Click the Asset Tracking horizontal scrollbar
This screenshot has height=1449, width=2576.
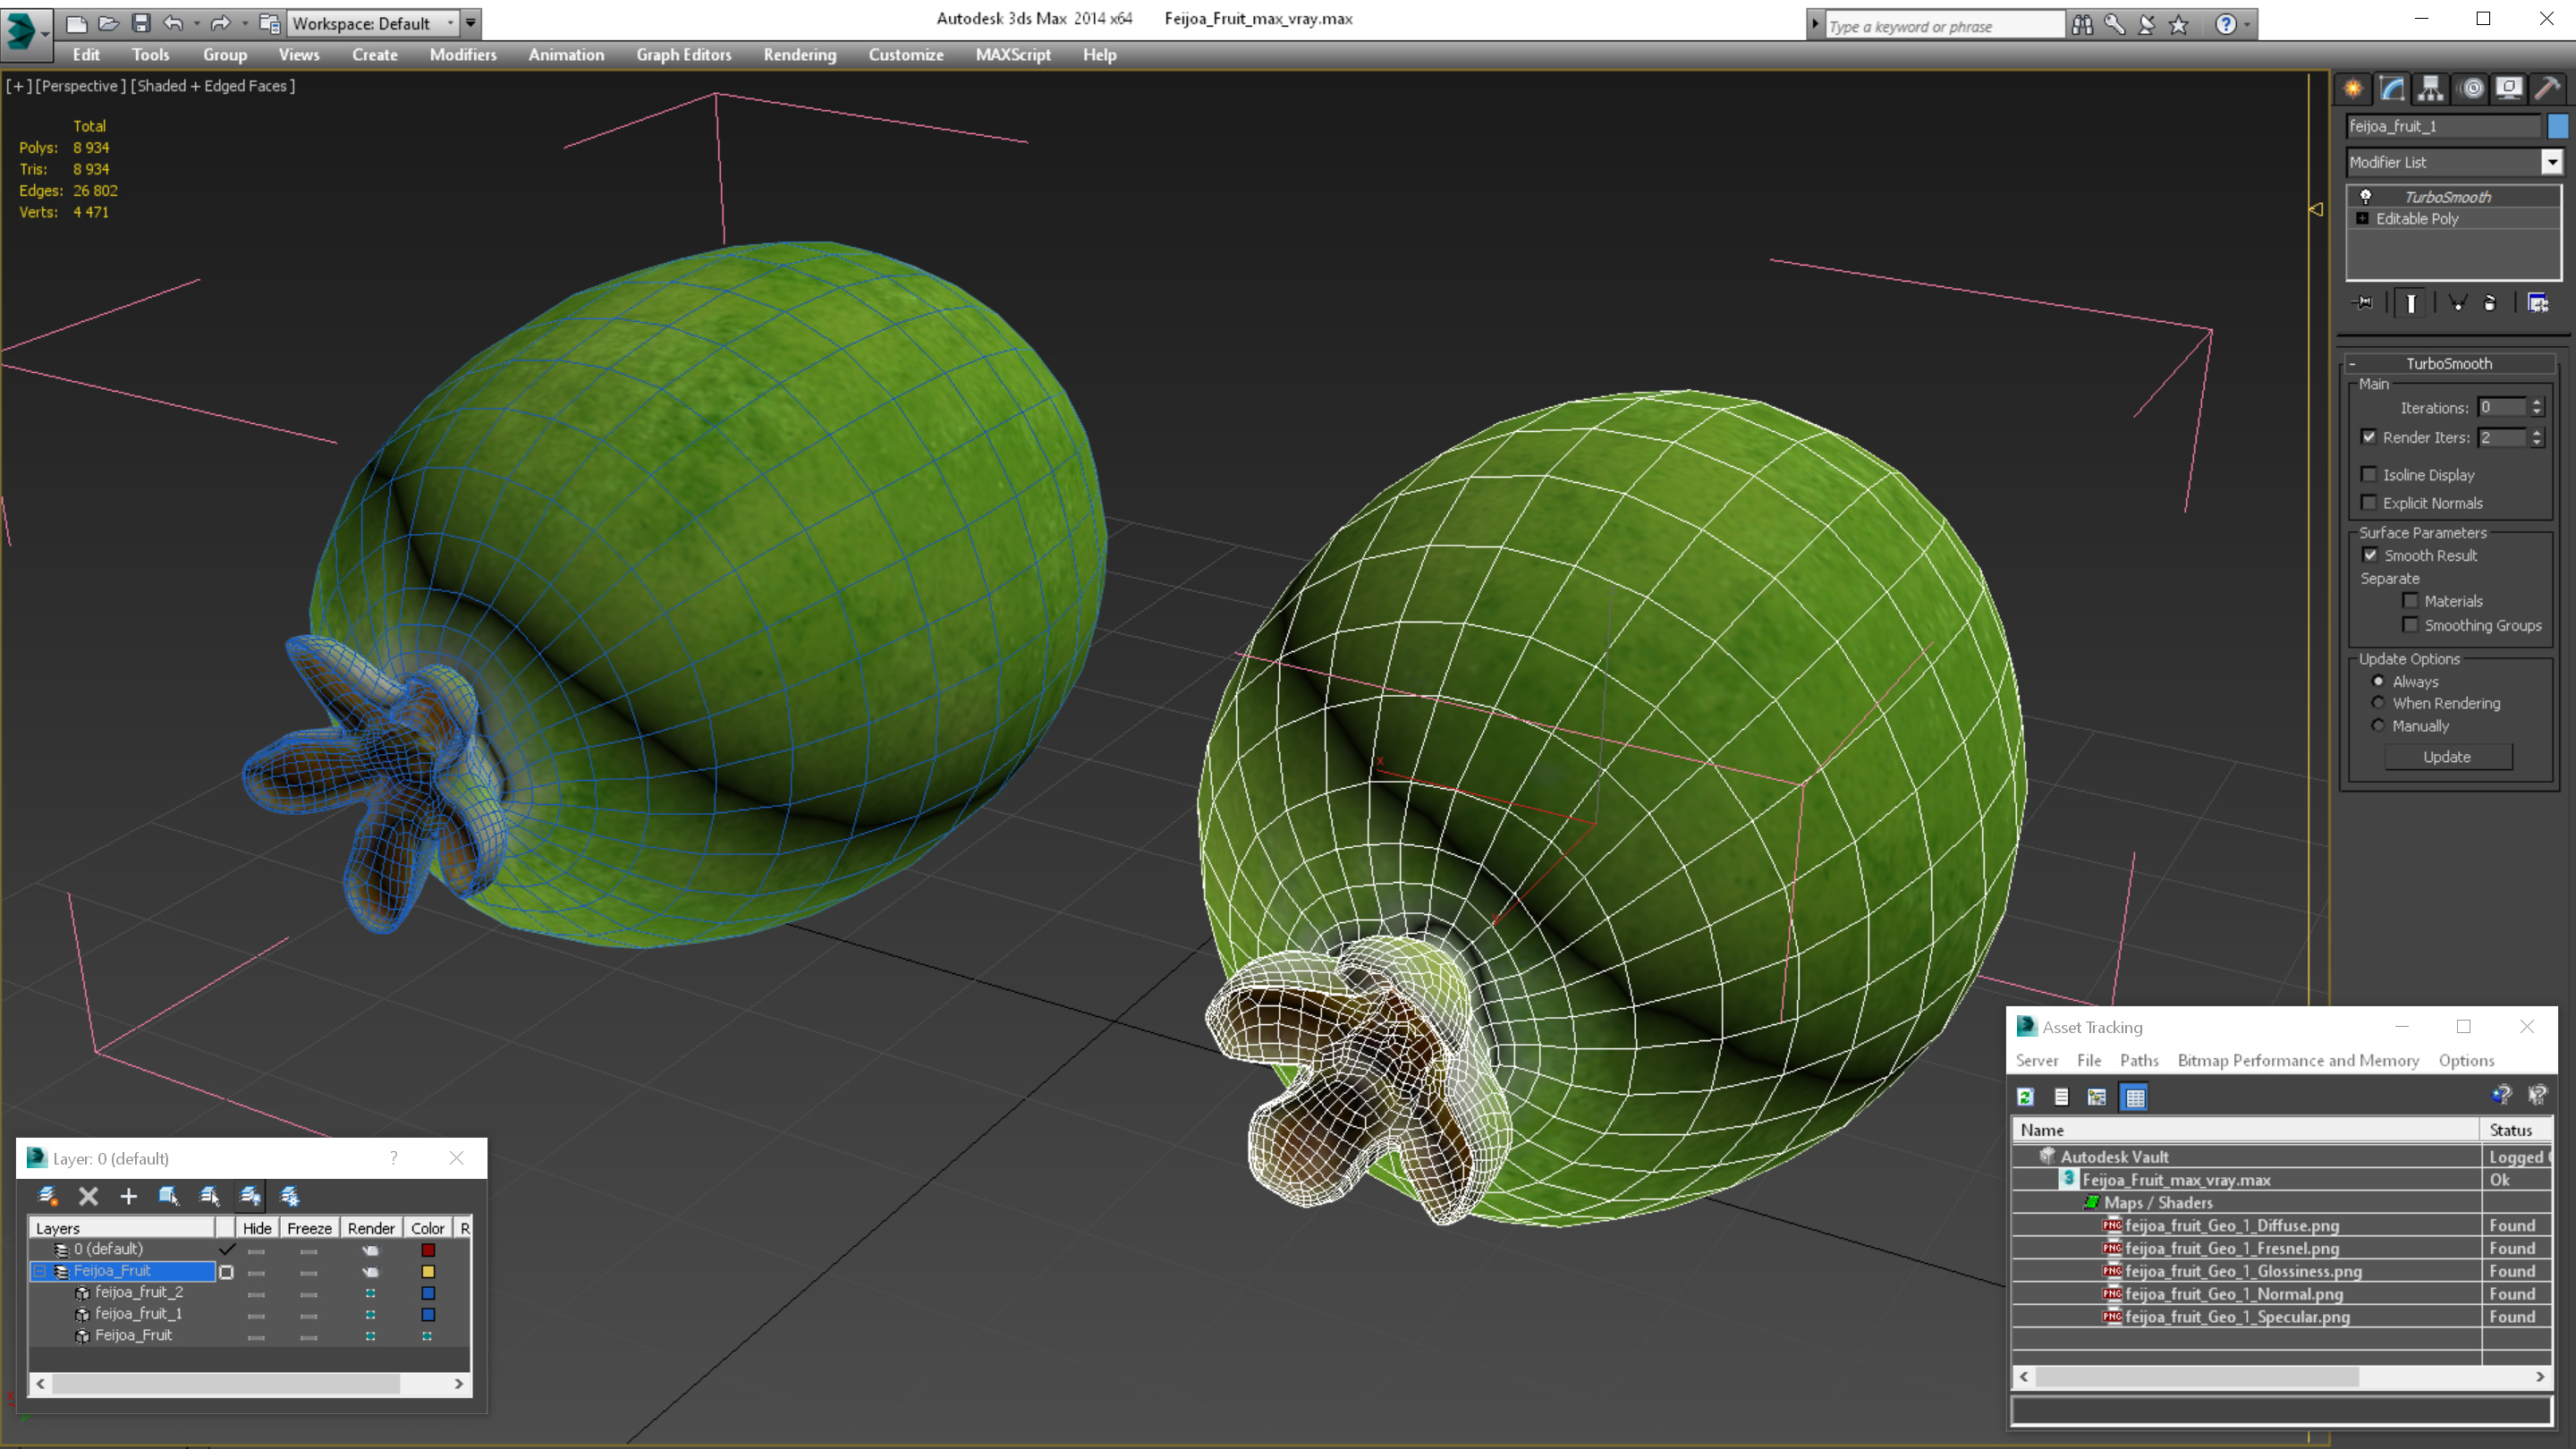pyautogui.click(x=2281, y=1377)
